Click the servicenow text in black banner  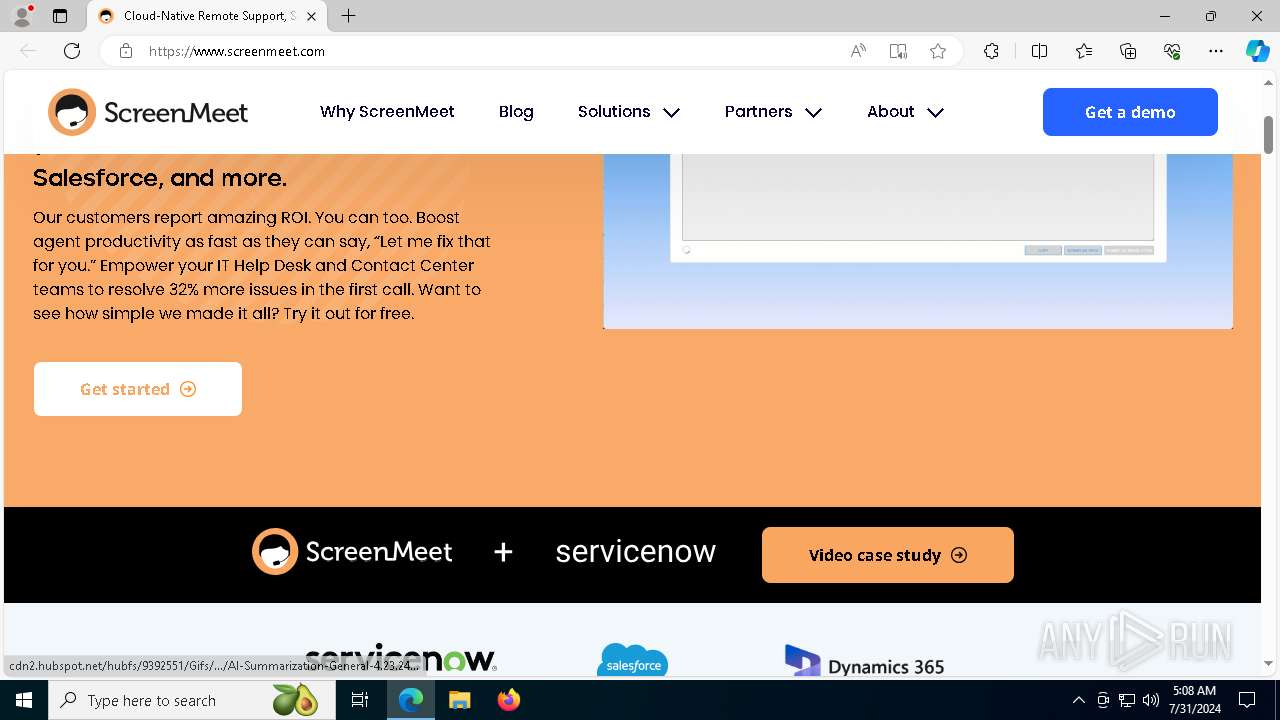click(x=636, y=551)
